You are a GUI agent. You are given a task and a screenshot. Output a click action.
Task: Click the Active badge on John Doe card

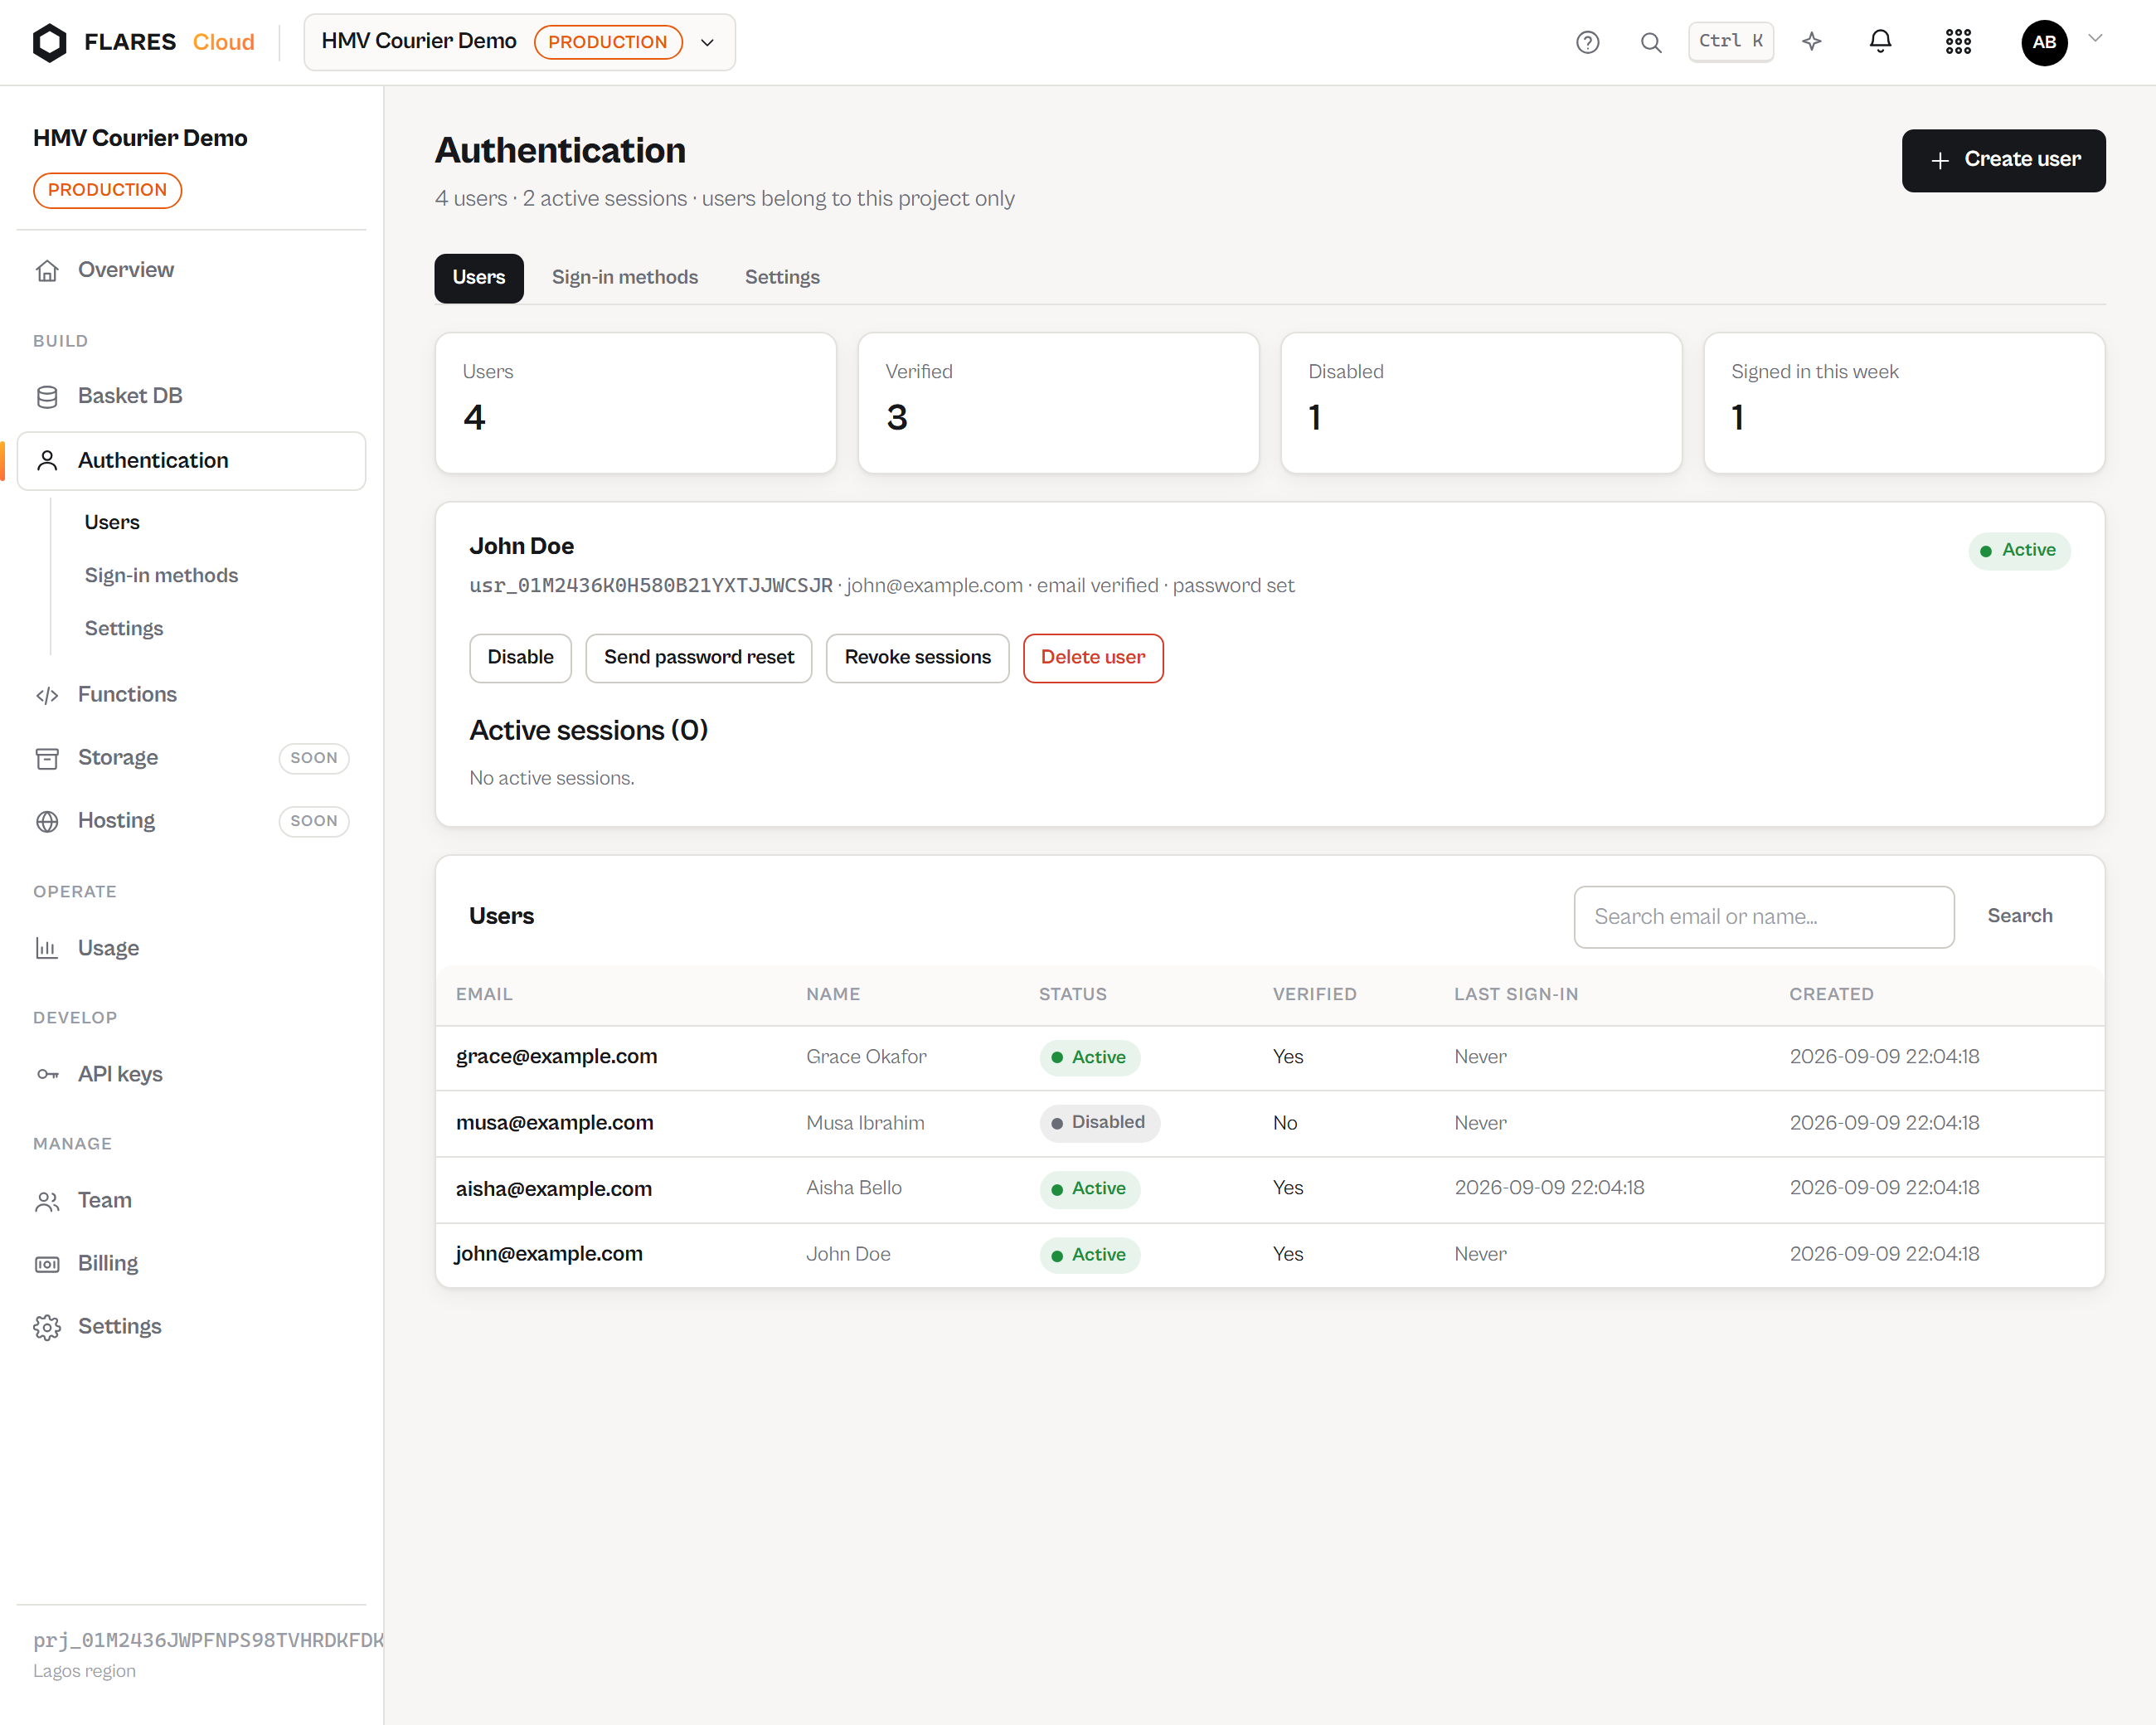pyautogui.click(x=2018, y=551)
